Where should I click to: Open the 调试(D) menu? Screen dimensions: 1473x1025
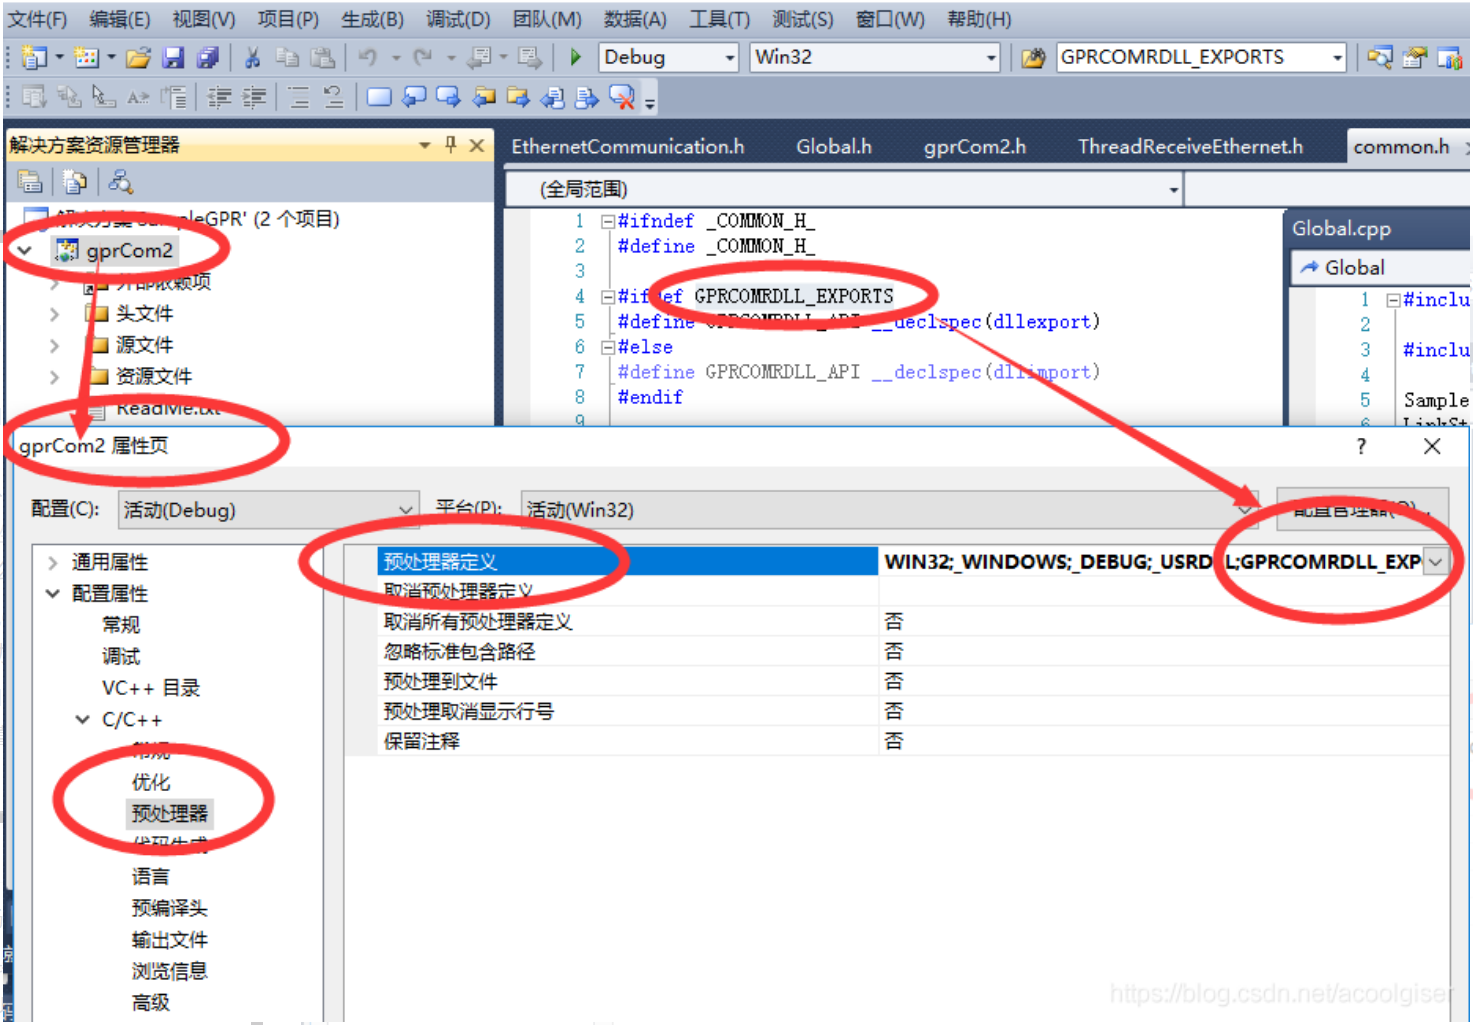click(x=456, y=18)
